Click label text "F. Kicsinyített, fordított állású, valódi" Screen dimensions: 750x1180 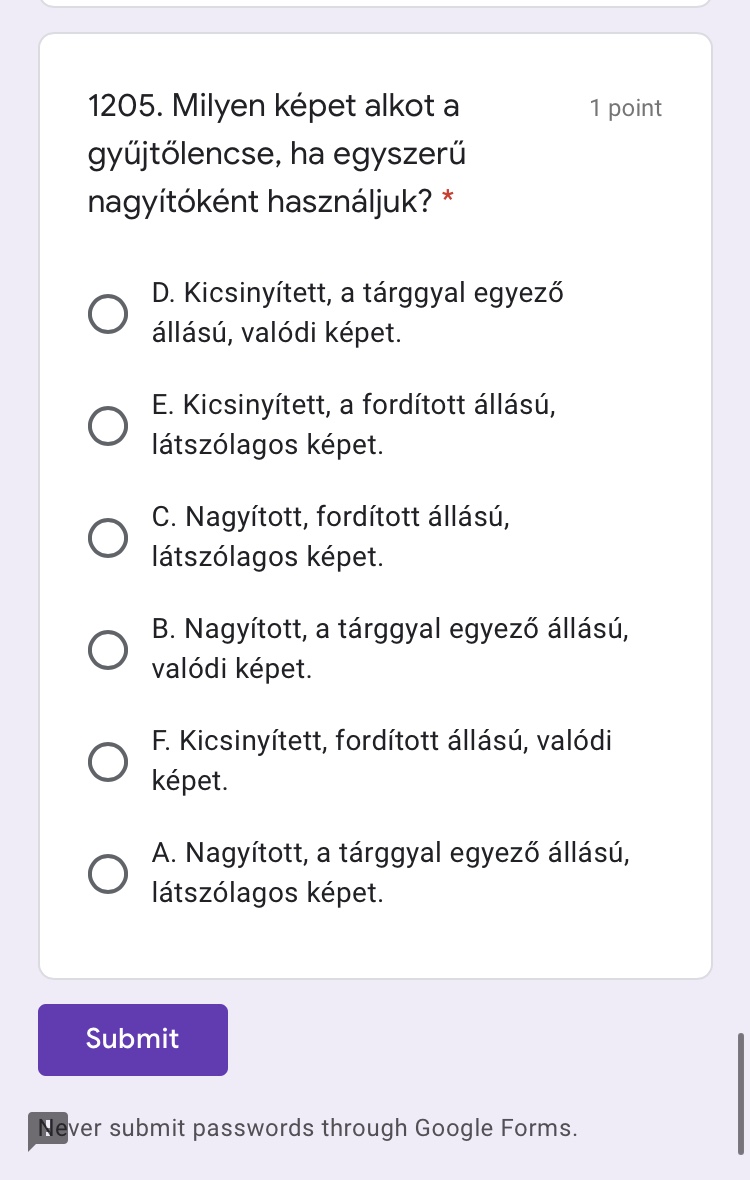coord(381,742)
